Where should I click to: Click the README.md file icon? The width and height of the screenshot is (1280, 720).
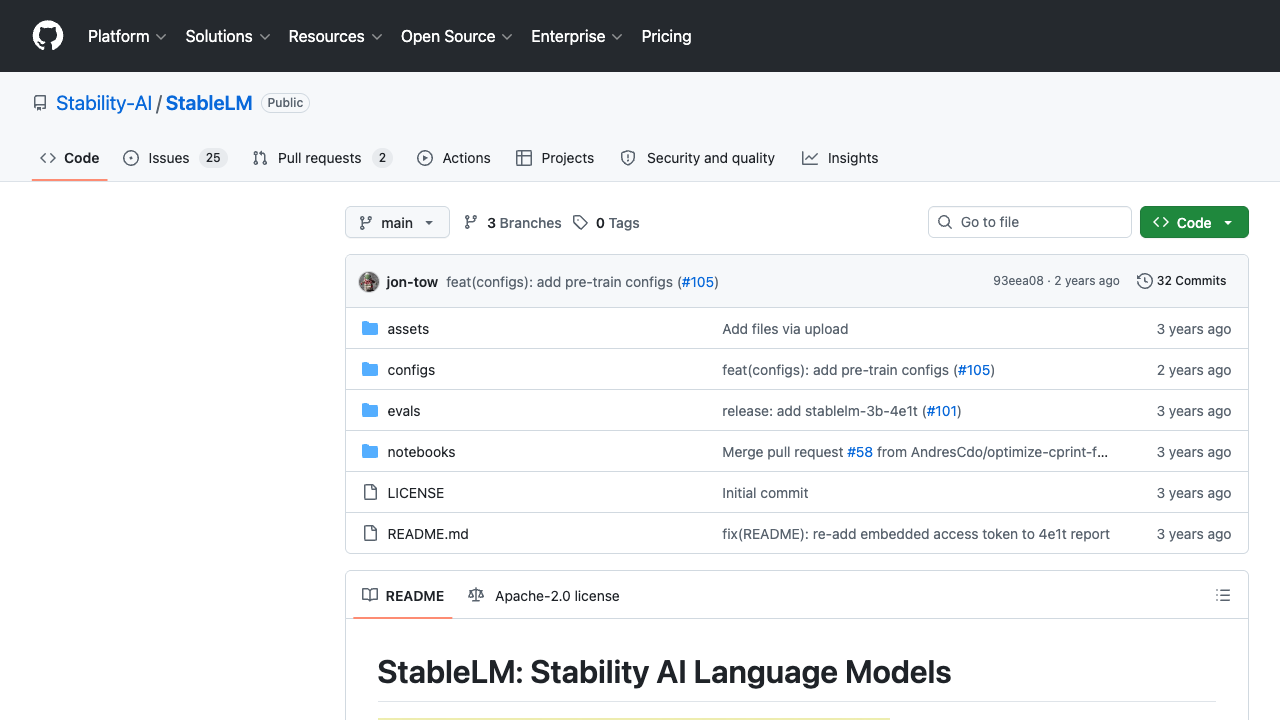click(x=370, y=534)
